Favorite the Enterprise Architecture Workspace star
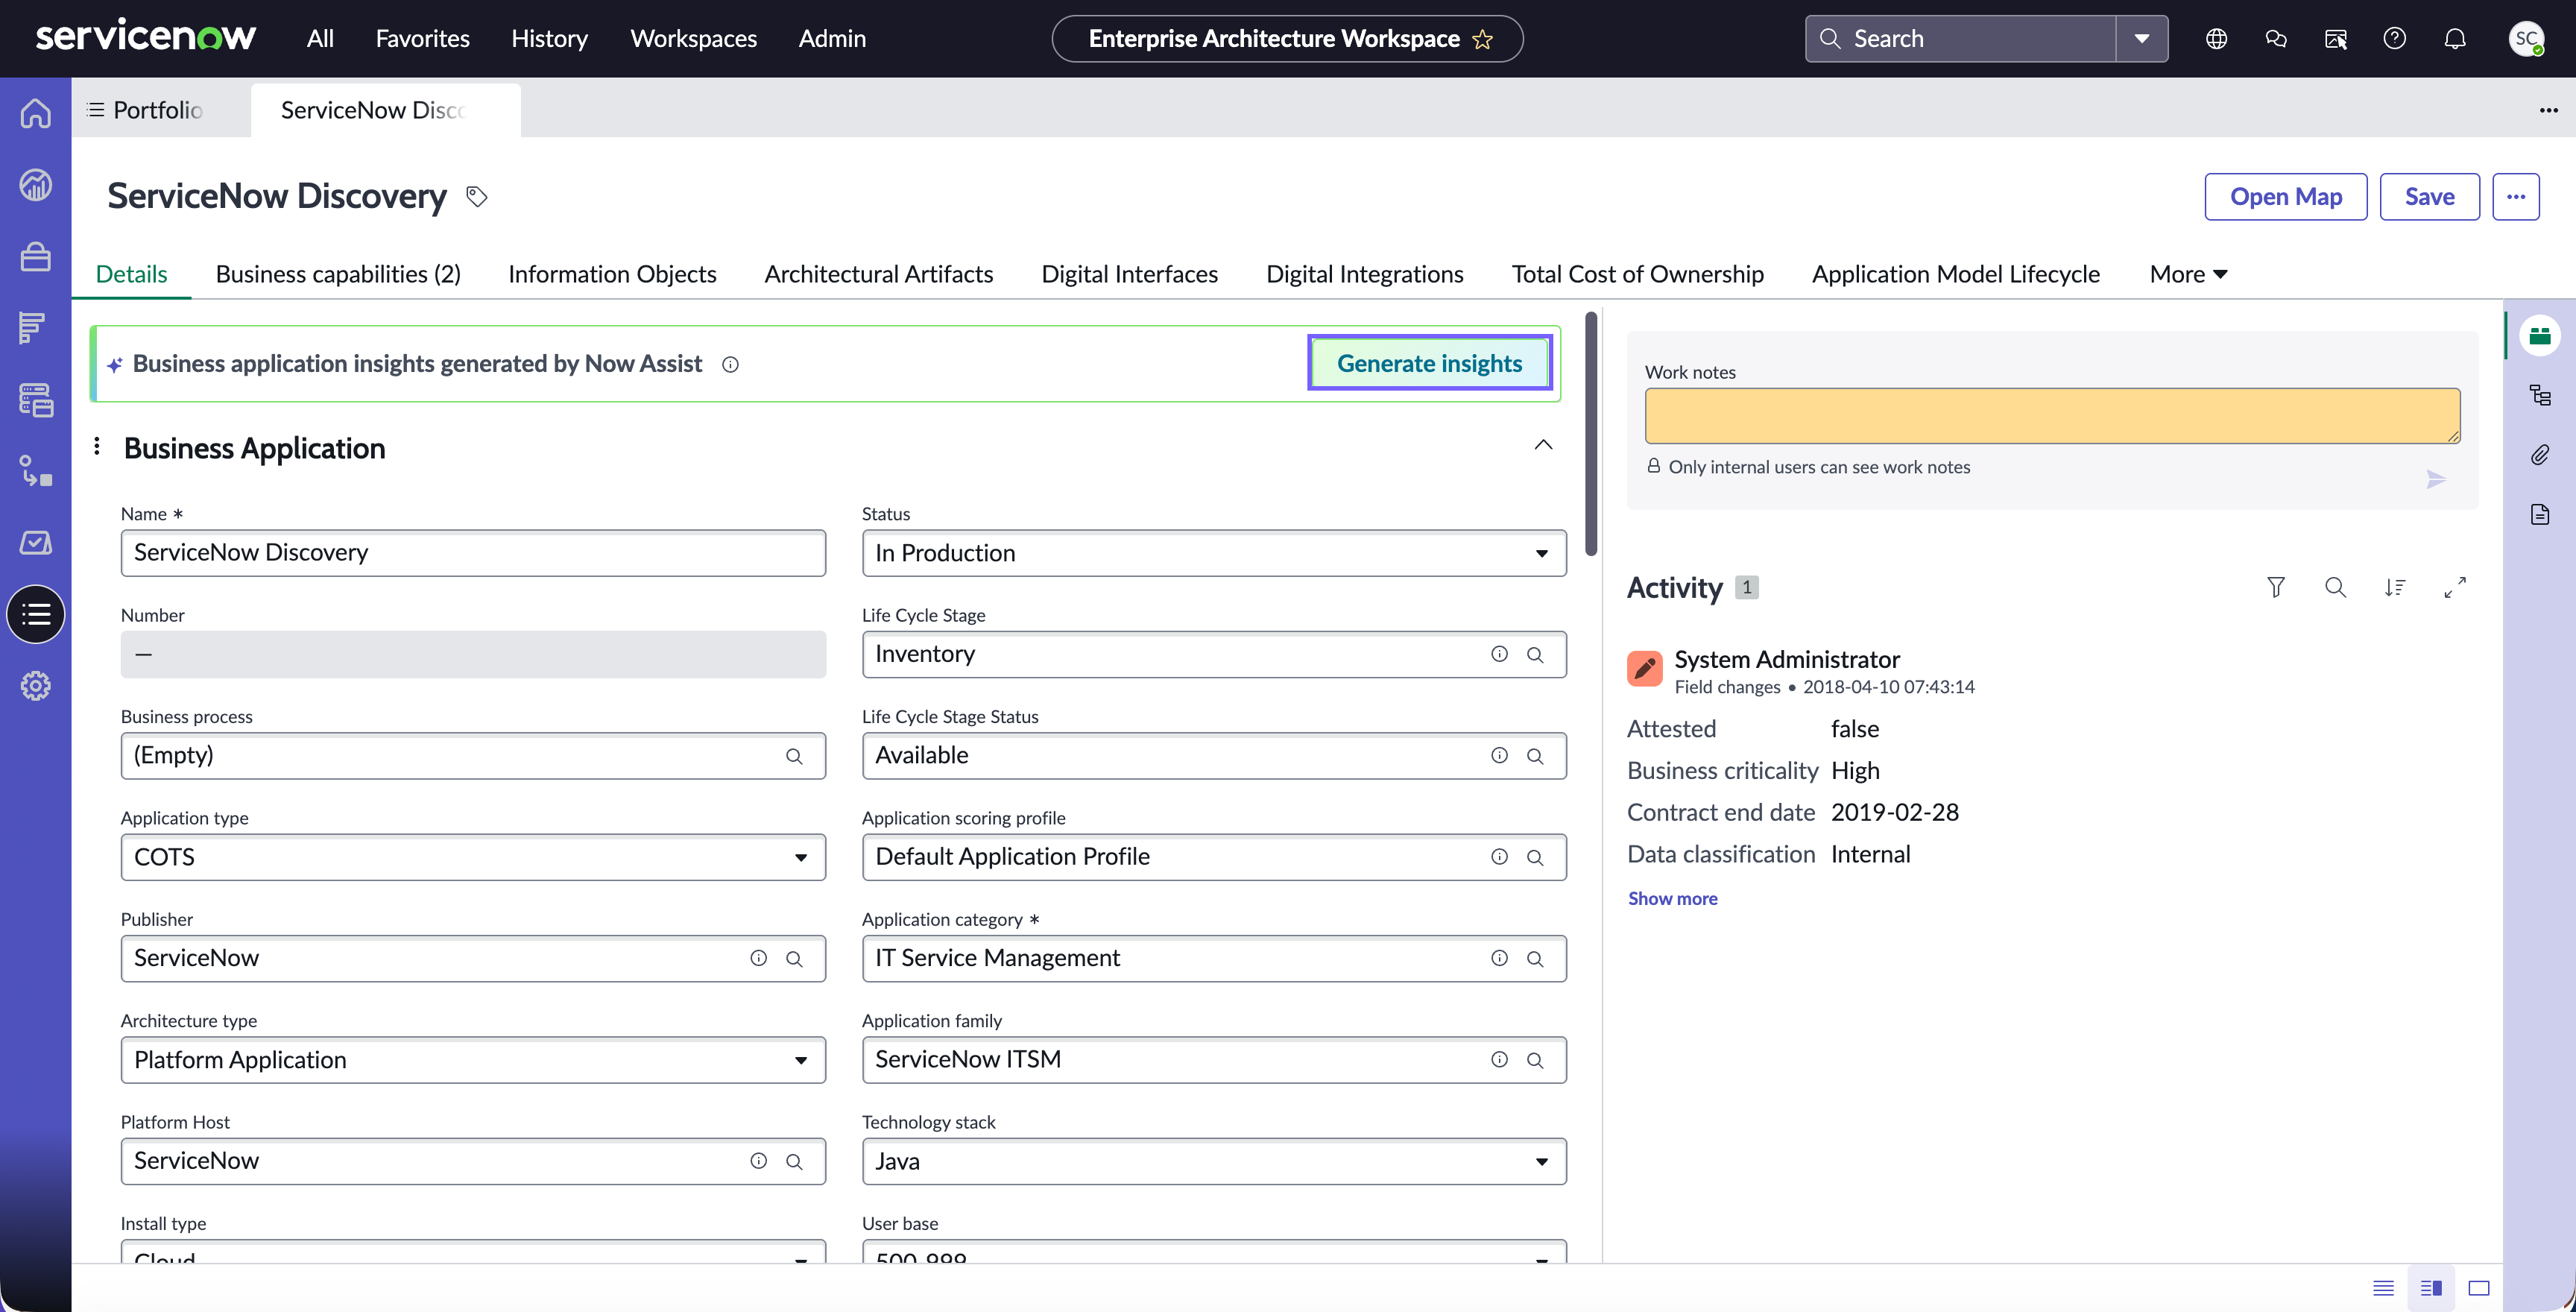This screenshot has height=1312, width=2576. pos(1482,39)
